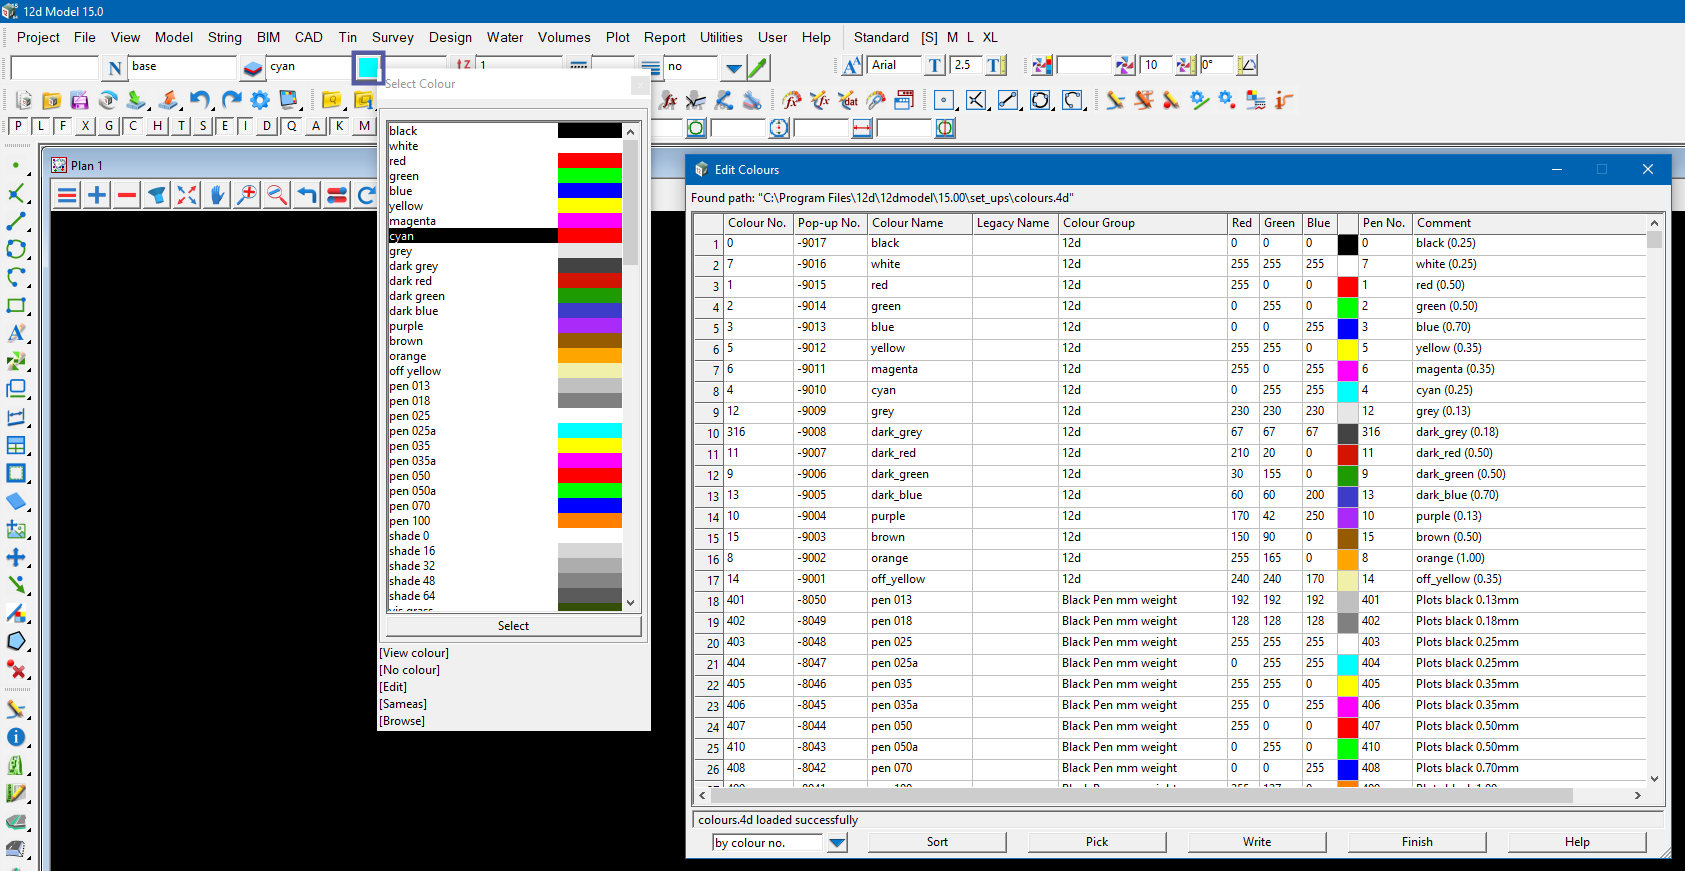Toggle the 'Q' snap letter button
Screen dimensions: 1685x871
[x=292, y=126]
